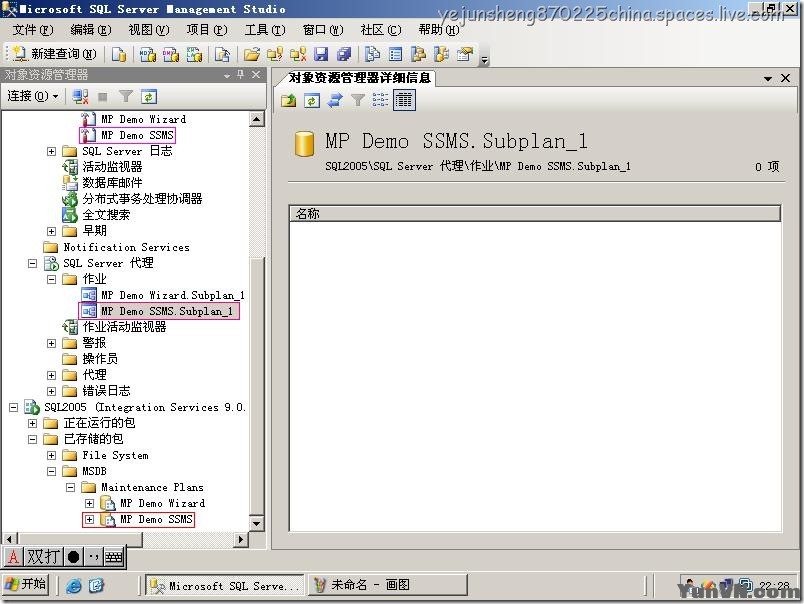Open the 工具(T) menu
This screenshot has height=604, width=804.
point(265,30)
